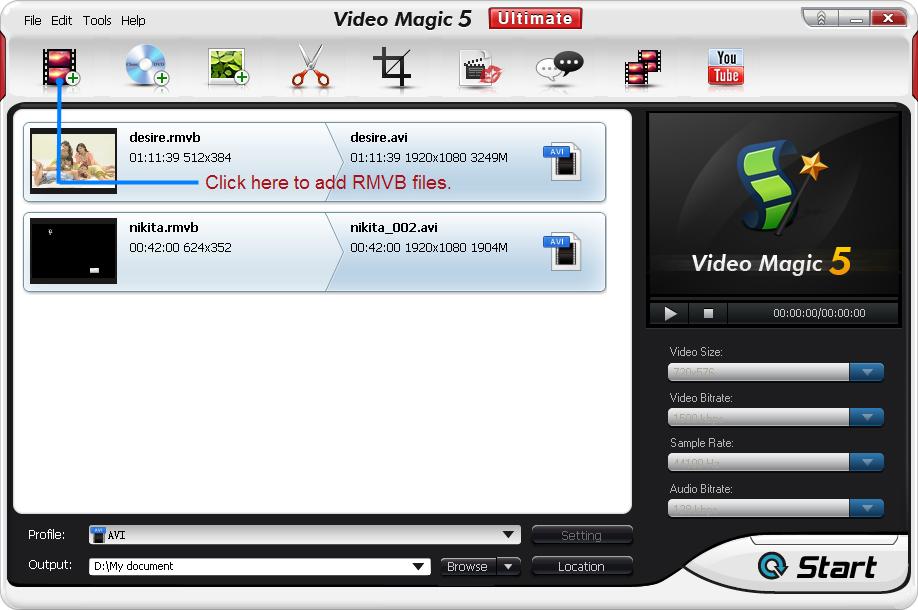
Task: Stop the preview playback
Action: click(x=708, y=314)
